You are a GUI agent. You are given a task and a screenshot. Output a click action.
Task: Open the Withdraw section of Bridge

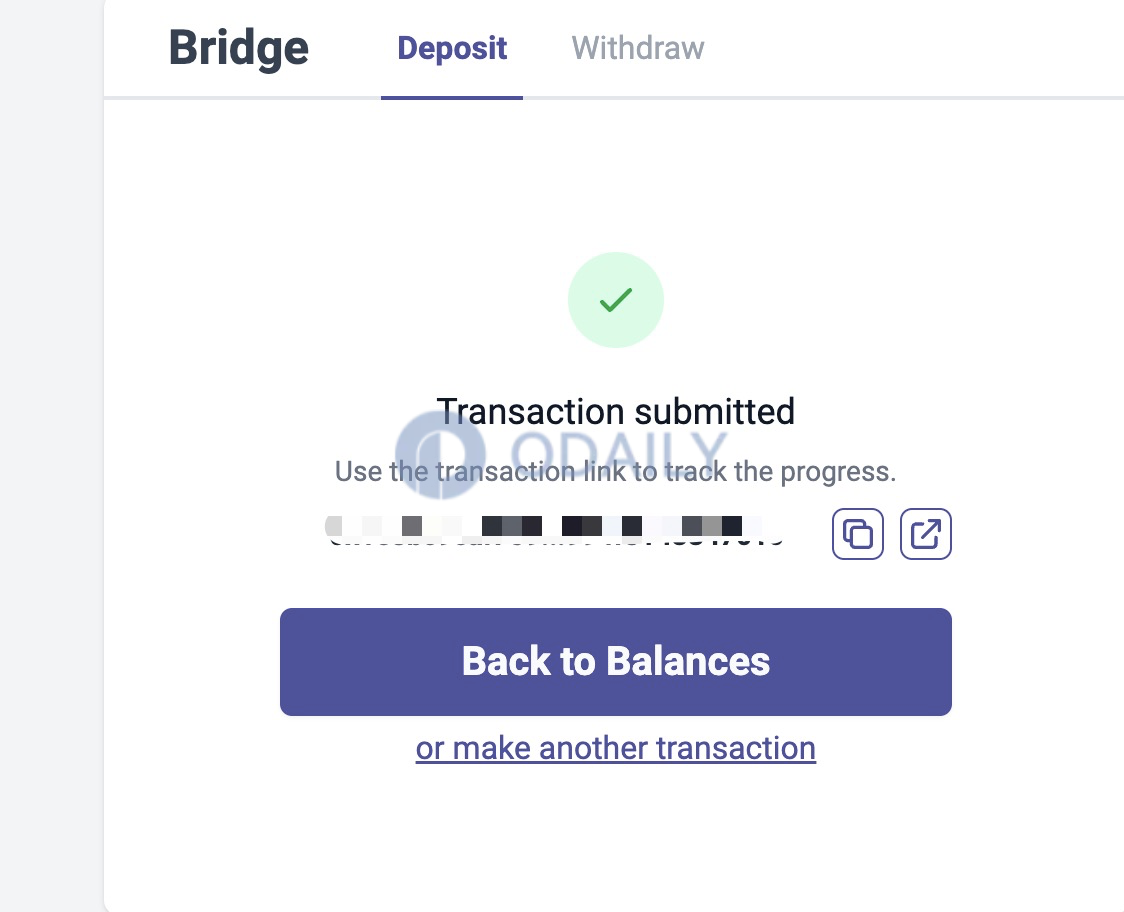[637, 48]
